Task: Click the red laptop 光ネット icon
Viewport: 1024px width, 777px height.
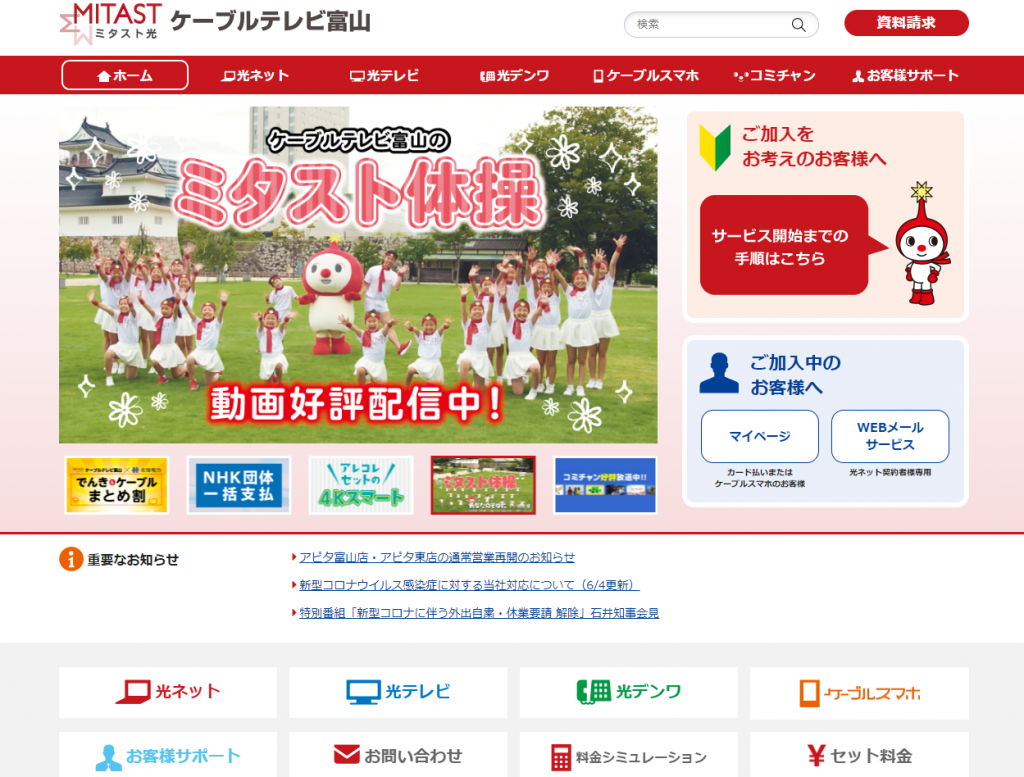Action: [x=133, y=692]
